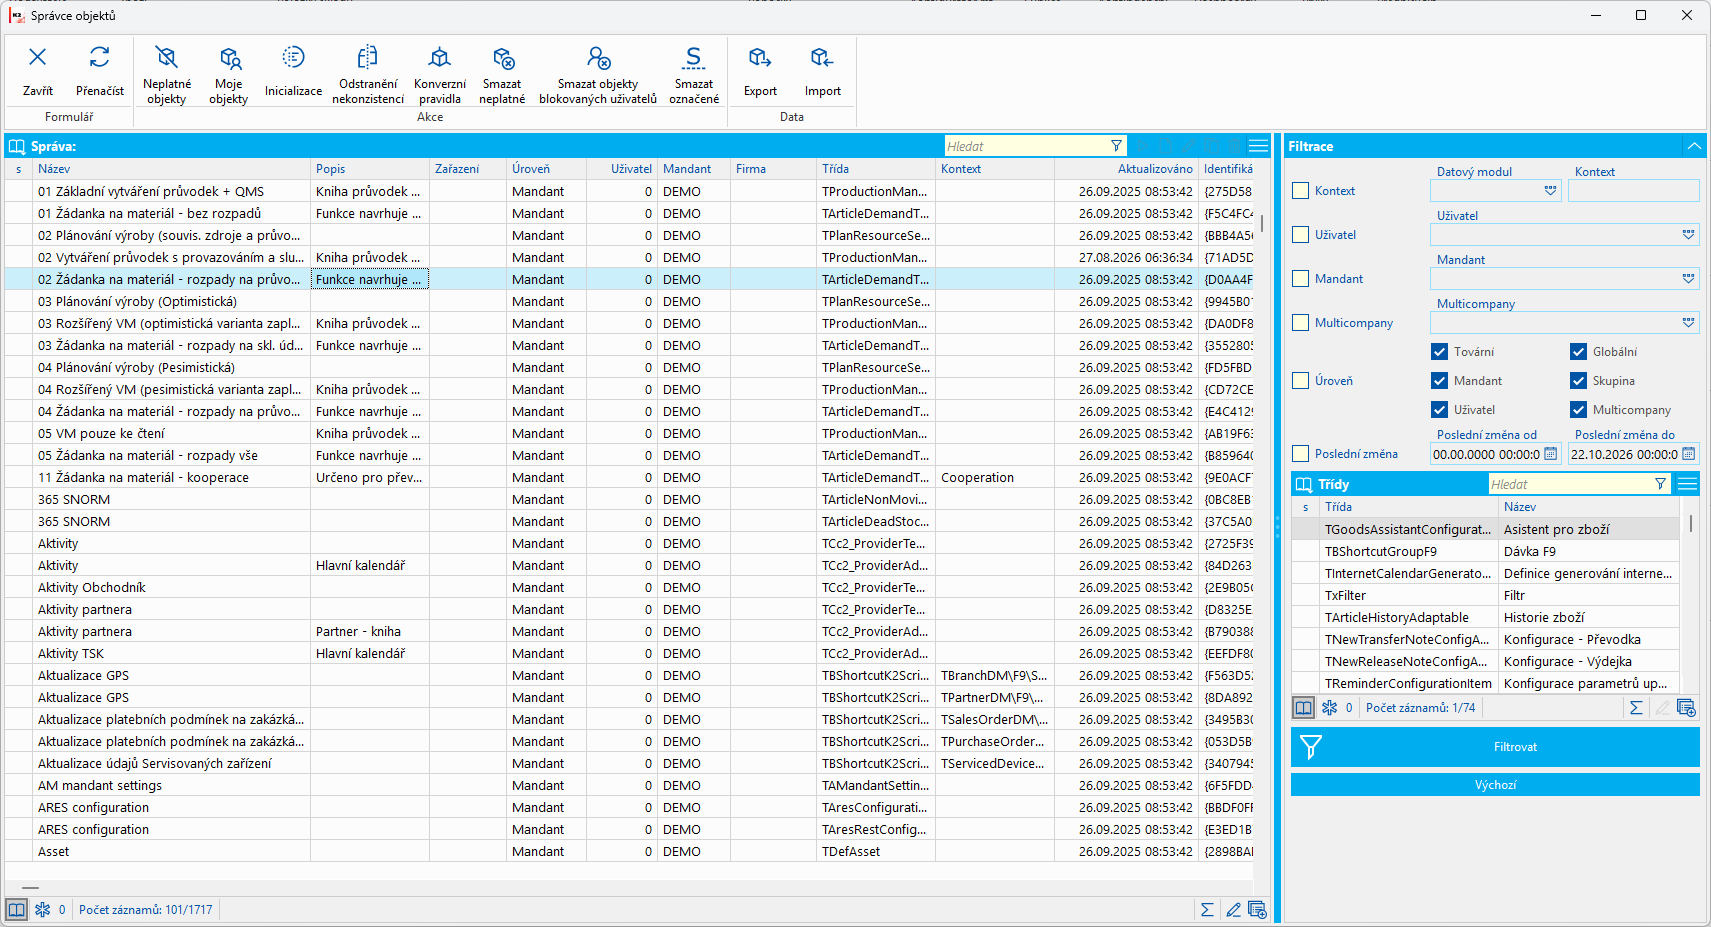Enable the Úroveň filter checkbox
This screenshot has height=927, width=1711.
1300,380
